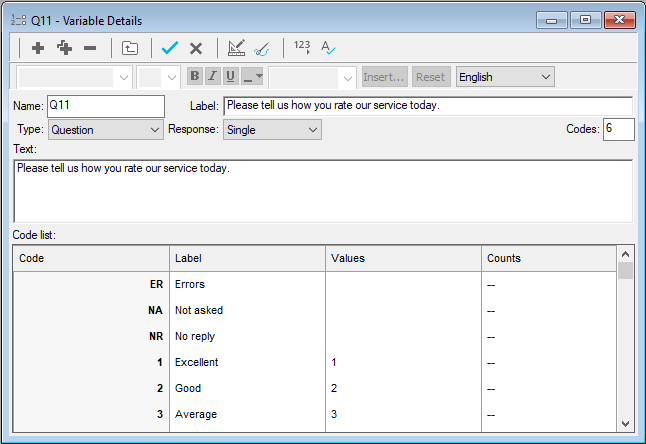Open the Type dropdown showing Question
646x444 pixels.
tap(105, 130)
